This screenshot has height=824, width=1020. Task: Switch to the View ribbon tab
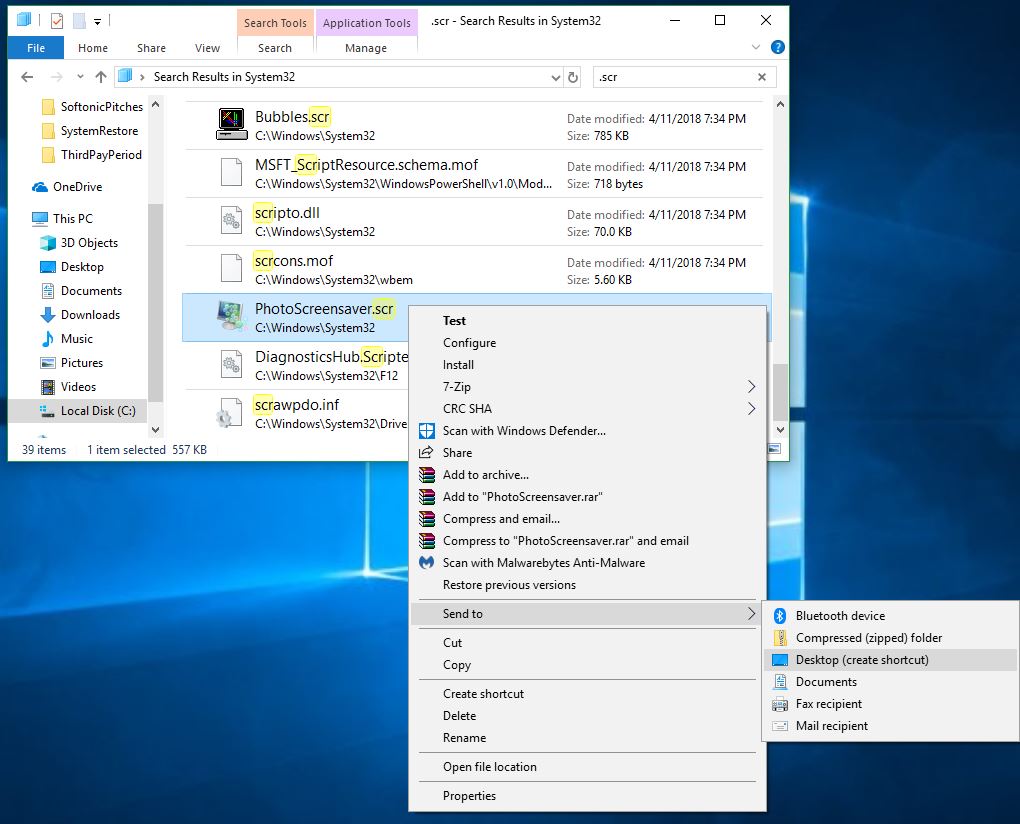click(x=207, y=48)
